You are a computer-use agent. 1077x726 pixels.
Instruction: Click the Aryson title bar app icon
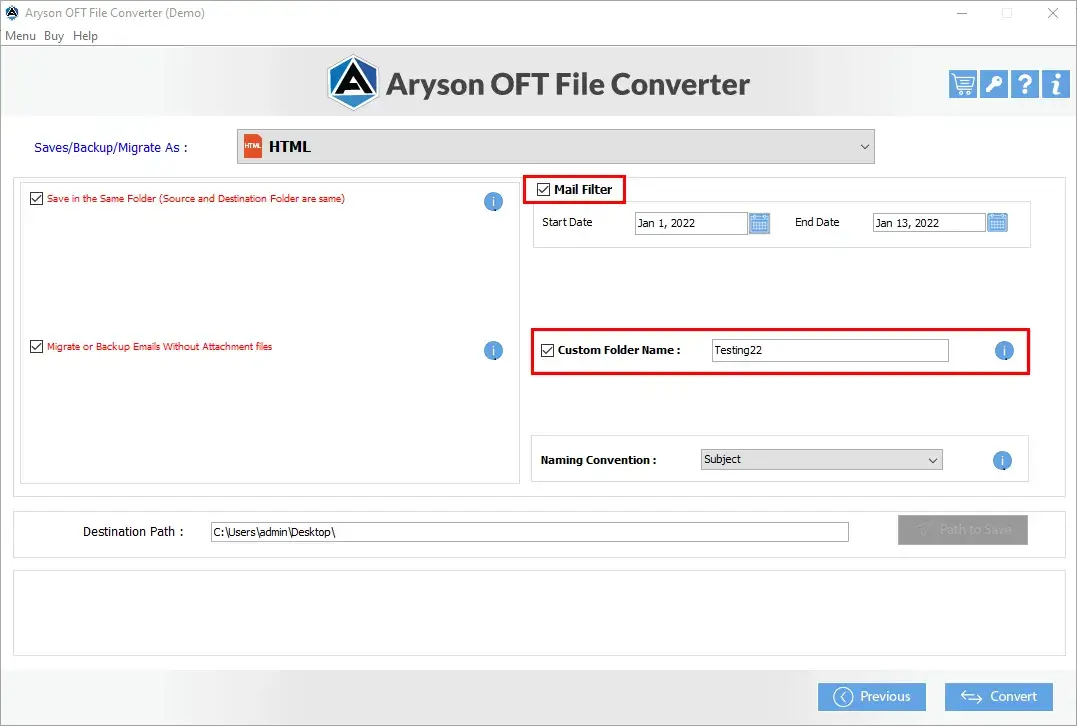12,12
